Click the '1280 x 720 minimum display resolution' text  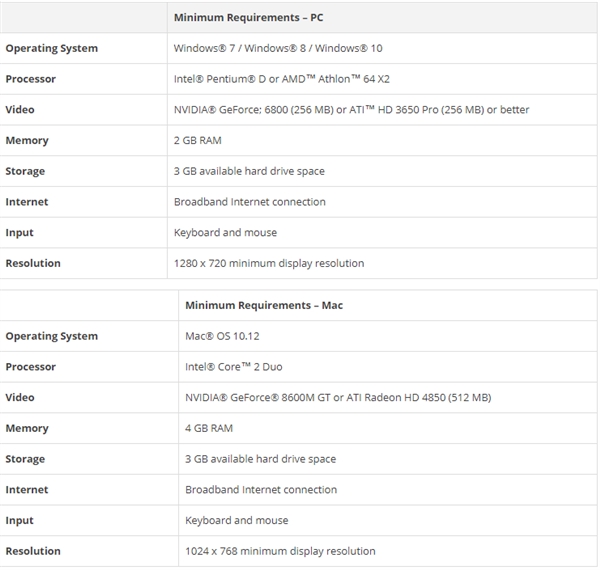268,264
